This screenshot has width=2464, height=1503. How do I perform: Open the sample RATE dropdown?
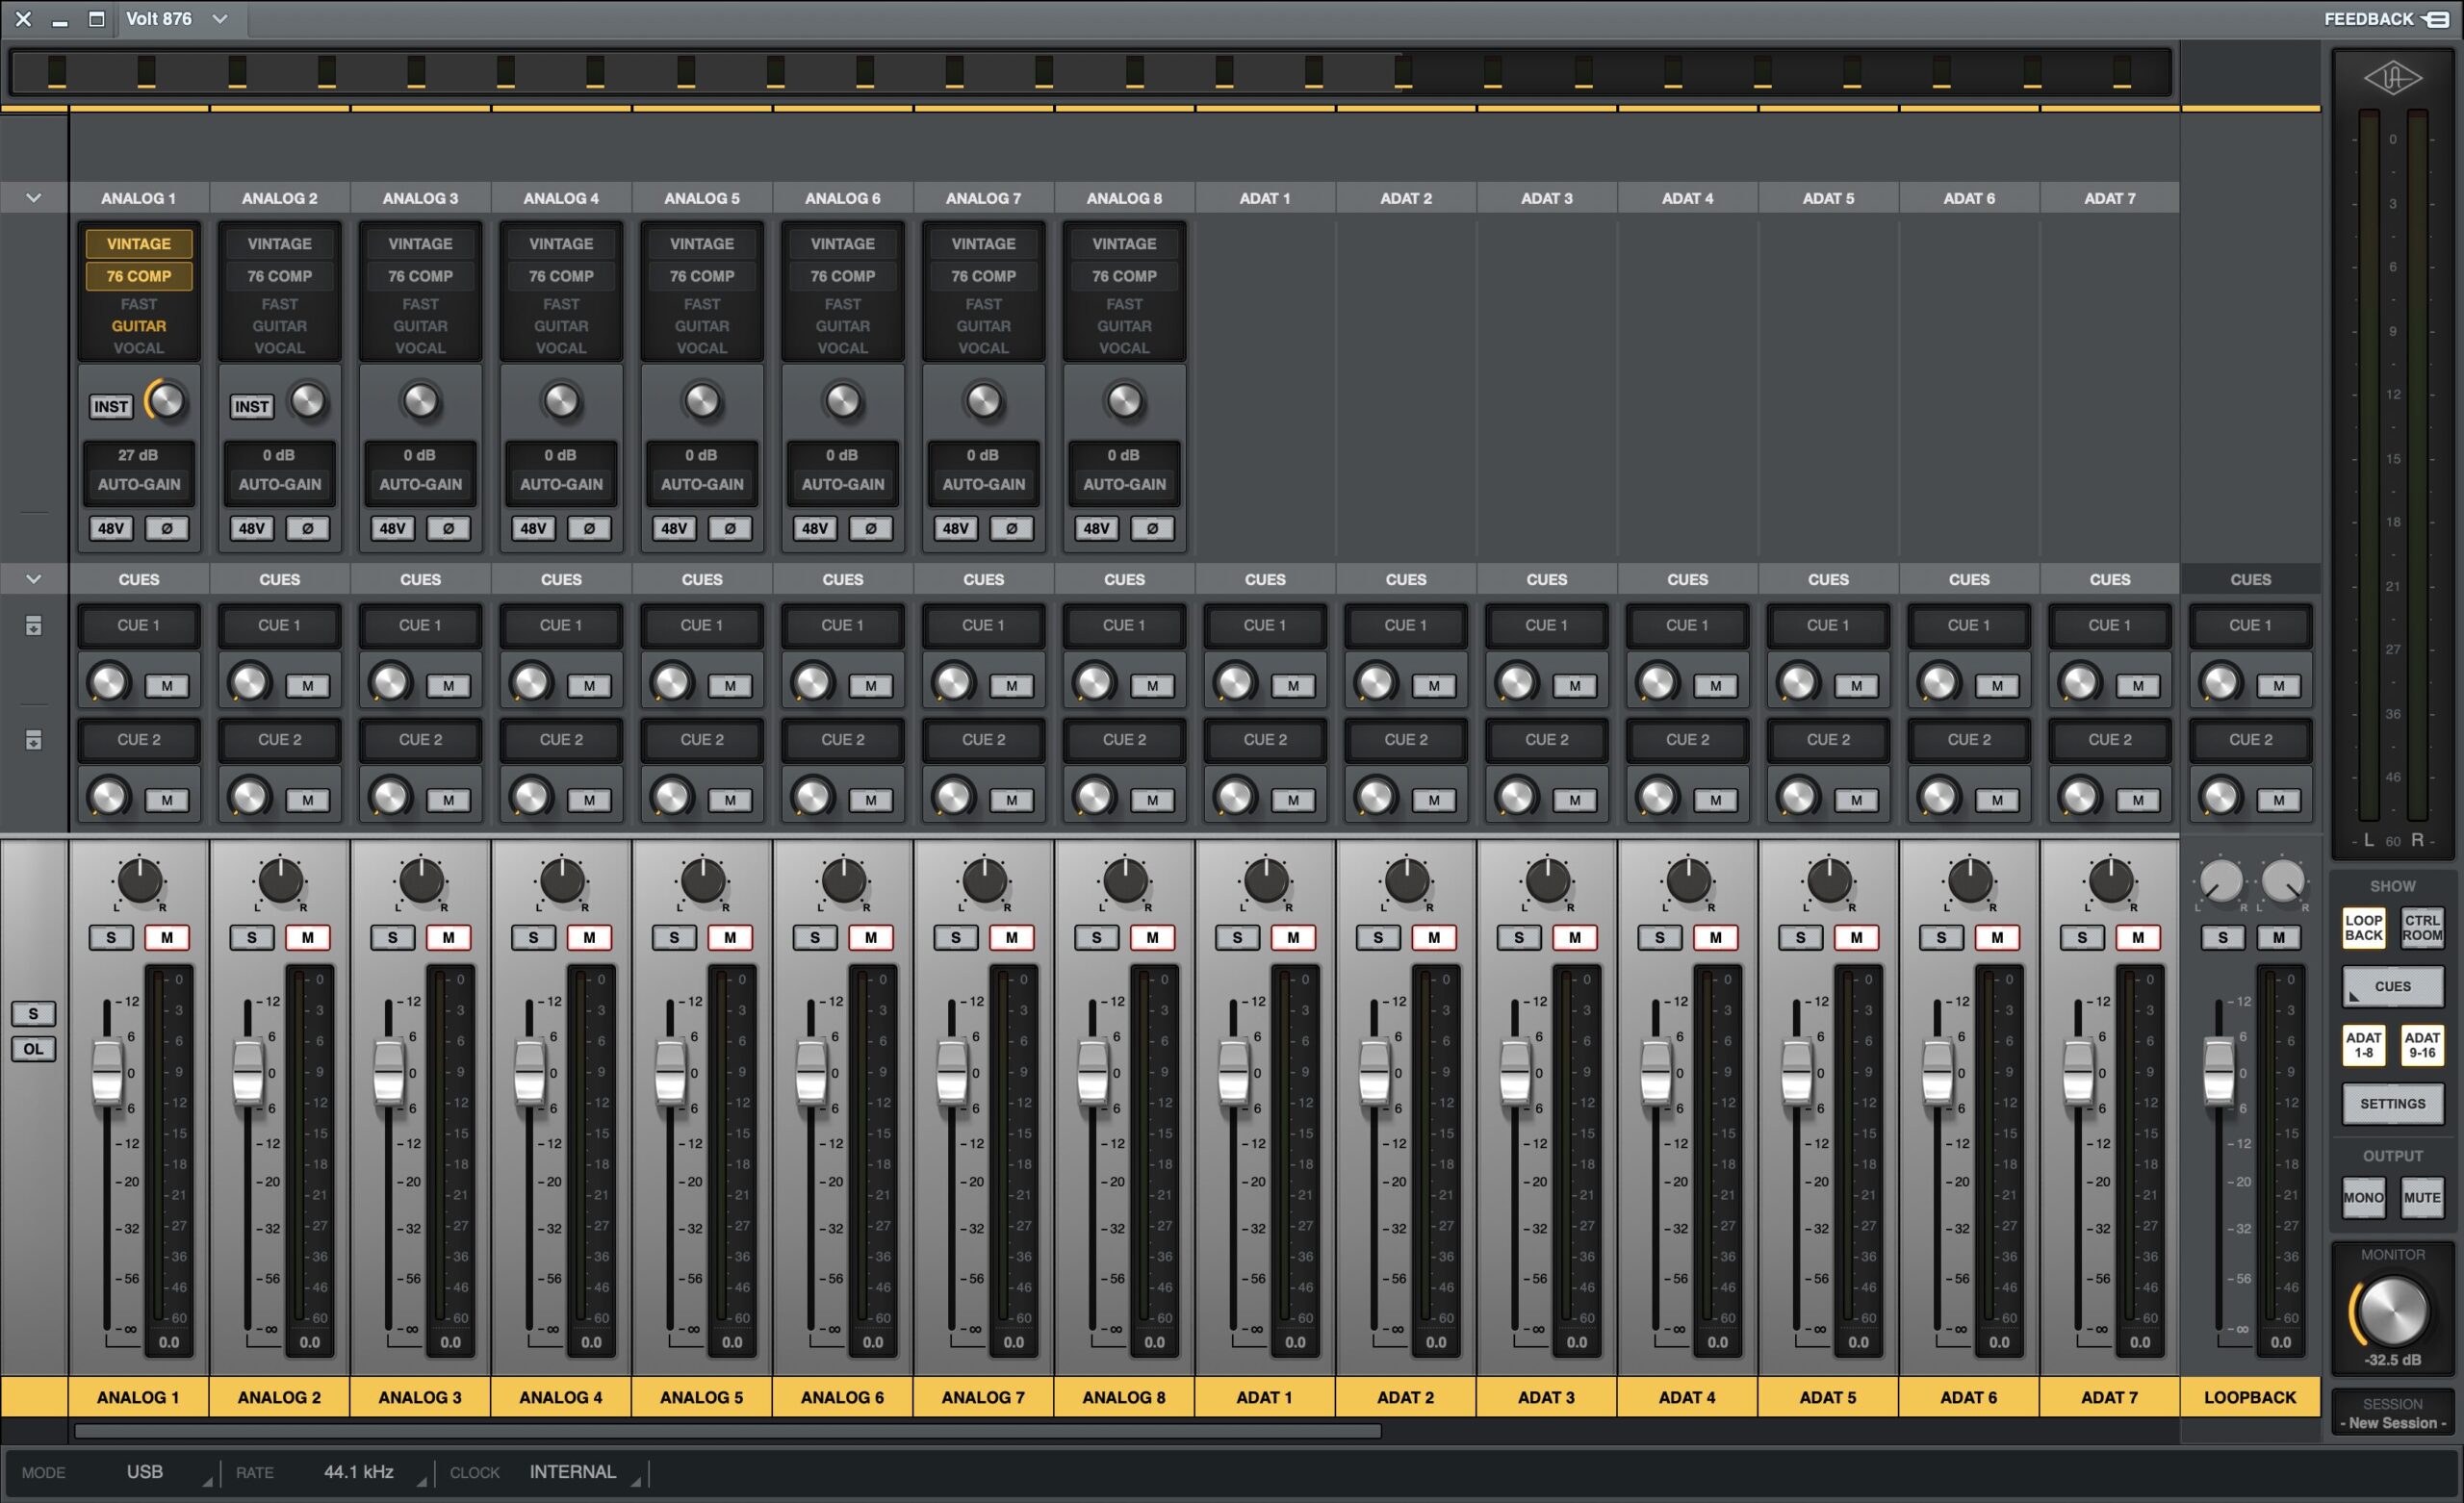[358, 1472]
